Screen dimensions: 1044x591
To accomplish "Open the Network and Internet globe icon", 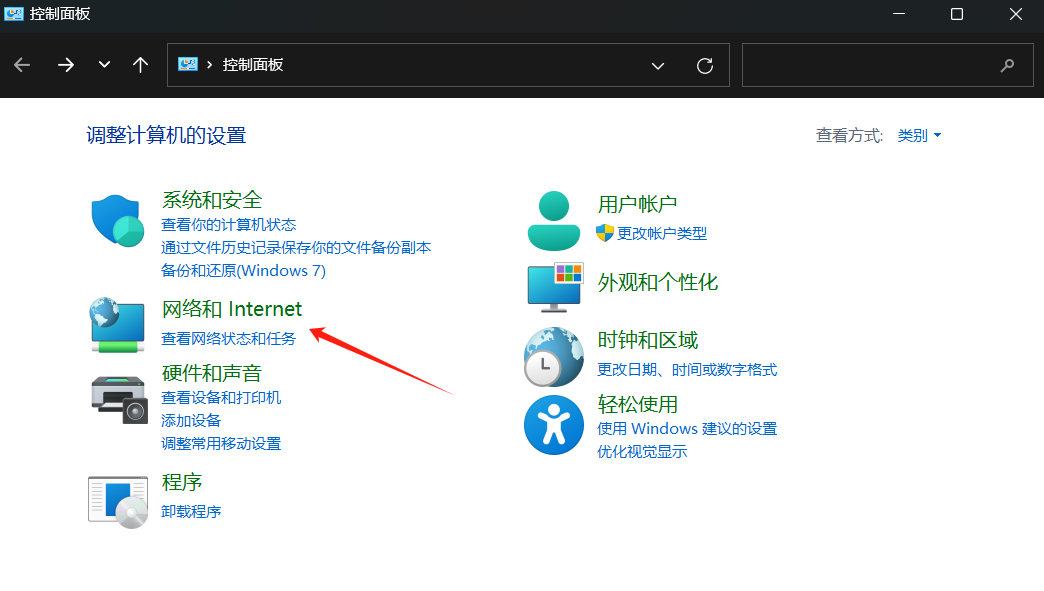I will point(118,325).
